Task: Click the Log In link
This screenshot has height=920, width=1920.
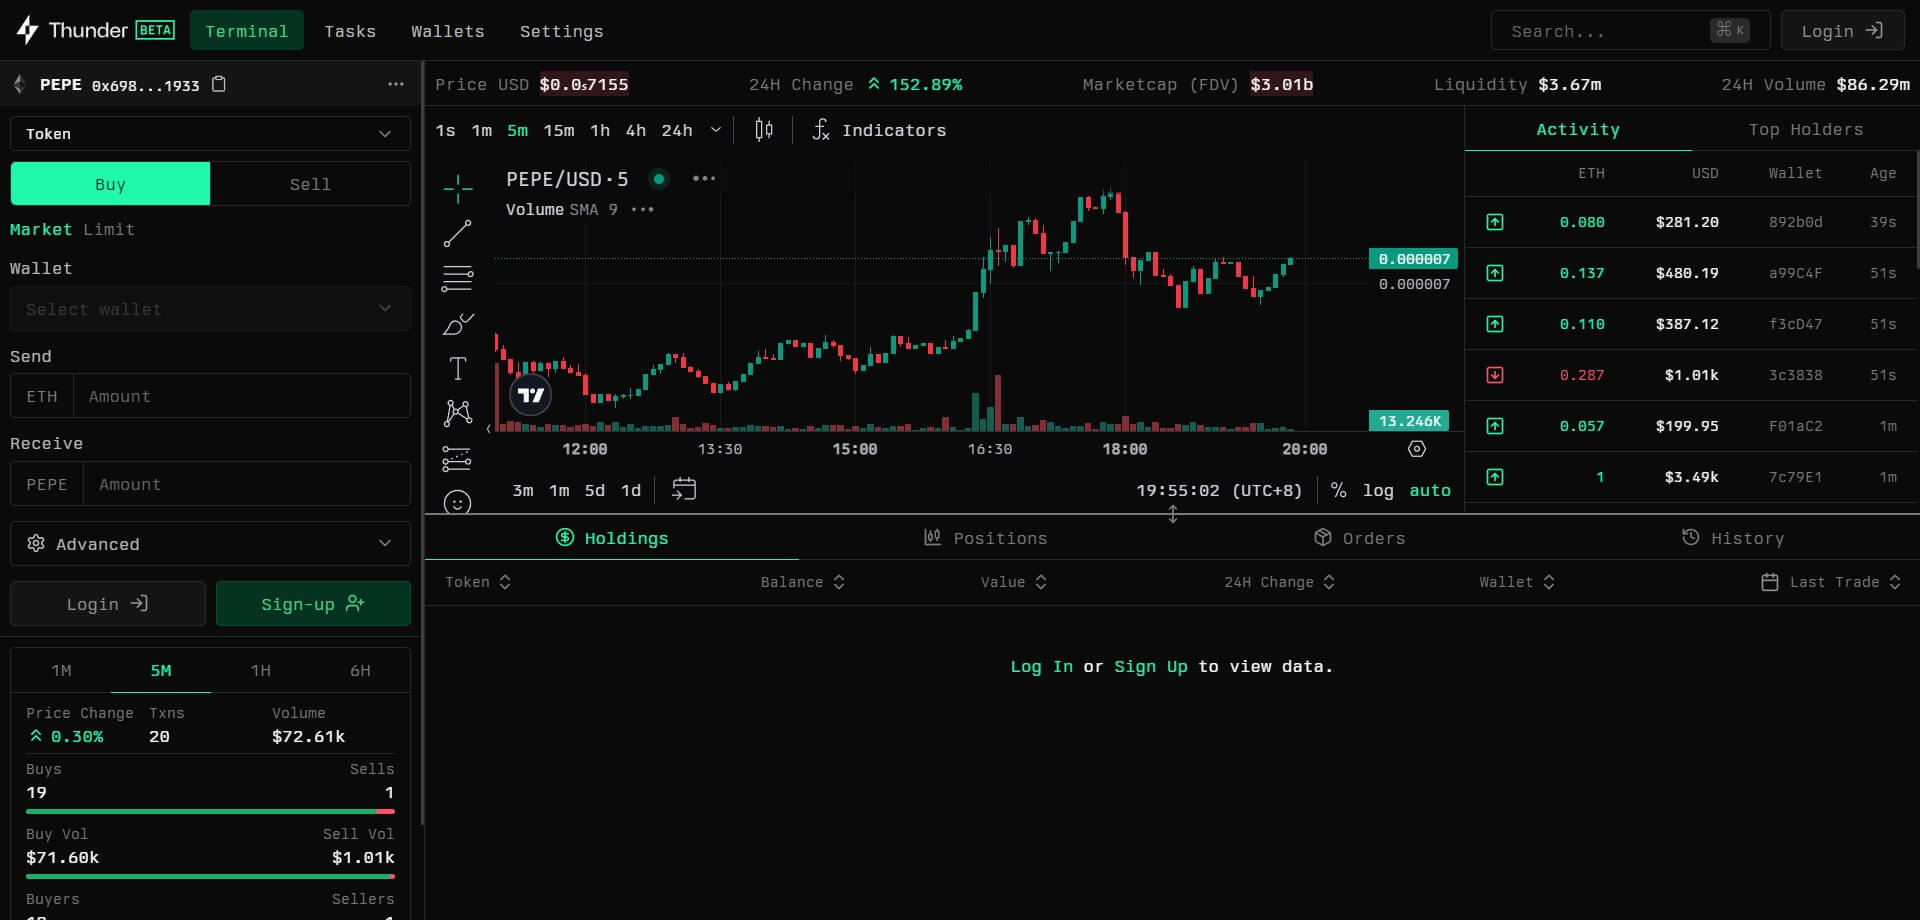Action: coord(1041,667)
